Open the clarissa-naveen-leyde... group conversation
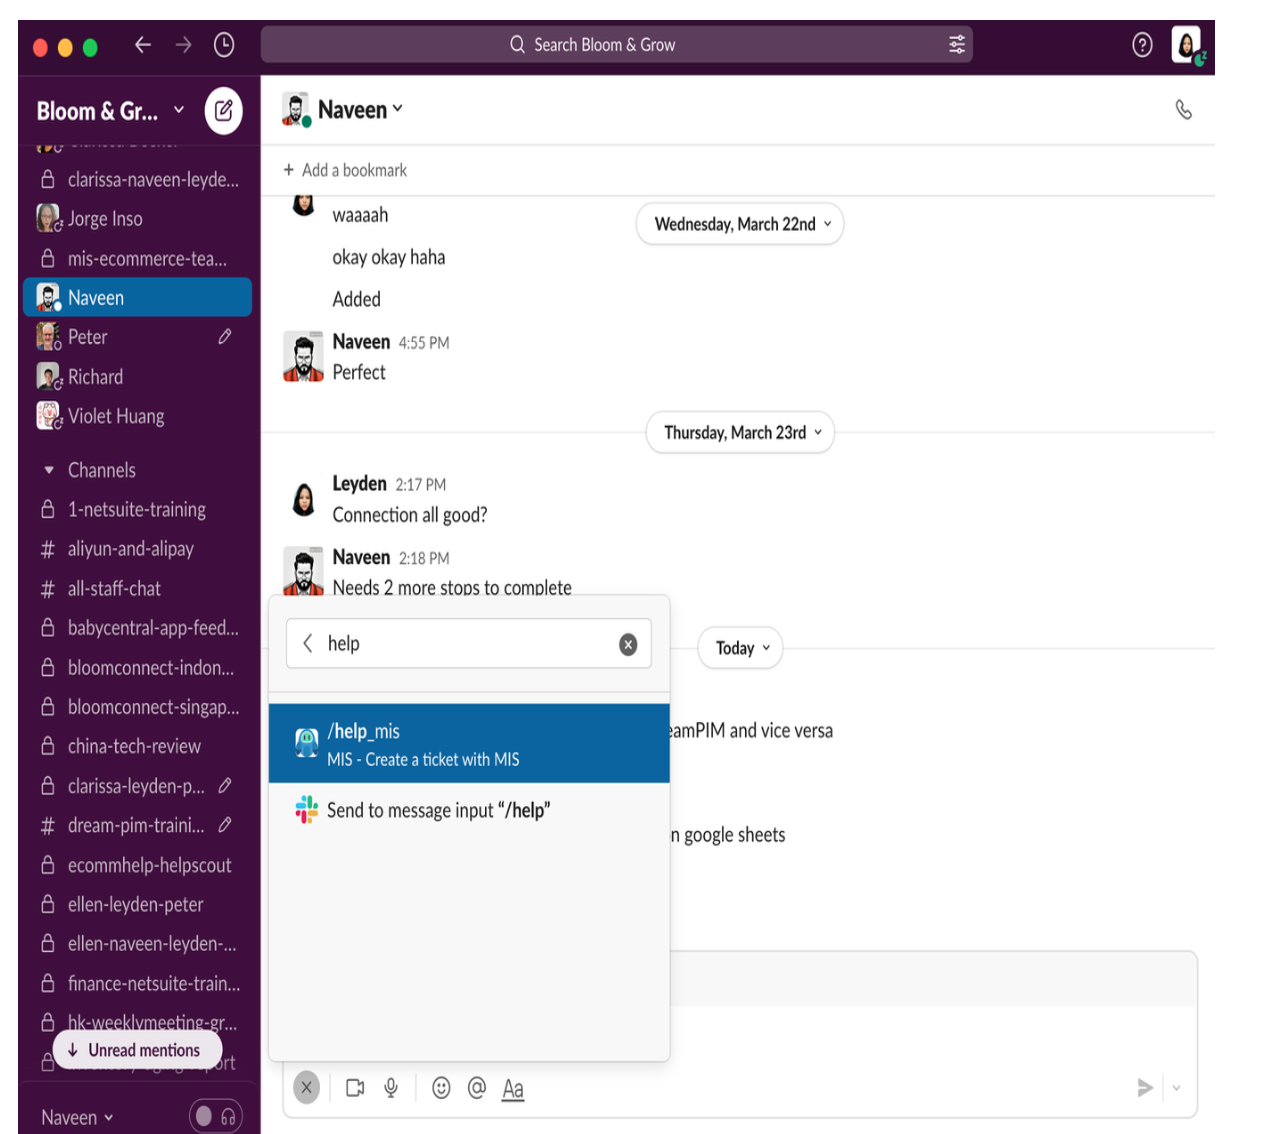 pos(137,180)
